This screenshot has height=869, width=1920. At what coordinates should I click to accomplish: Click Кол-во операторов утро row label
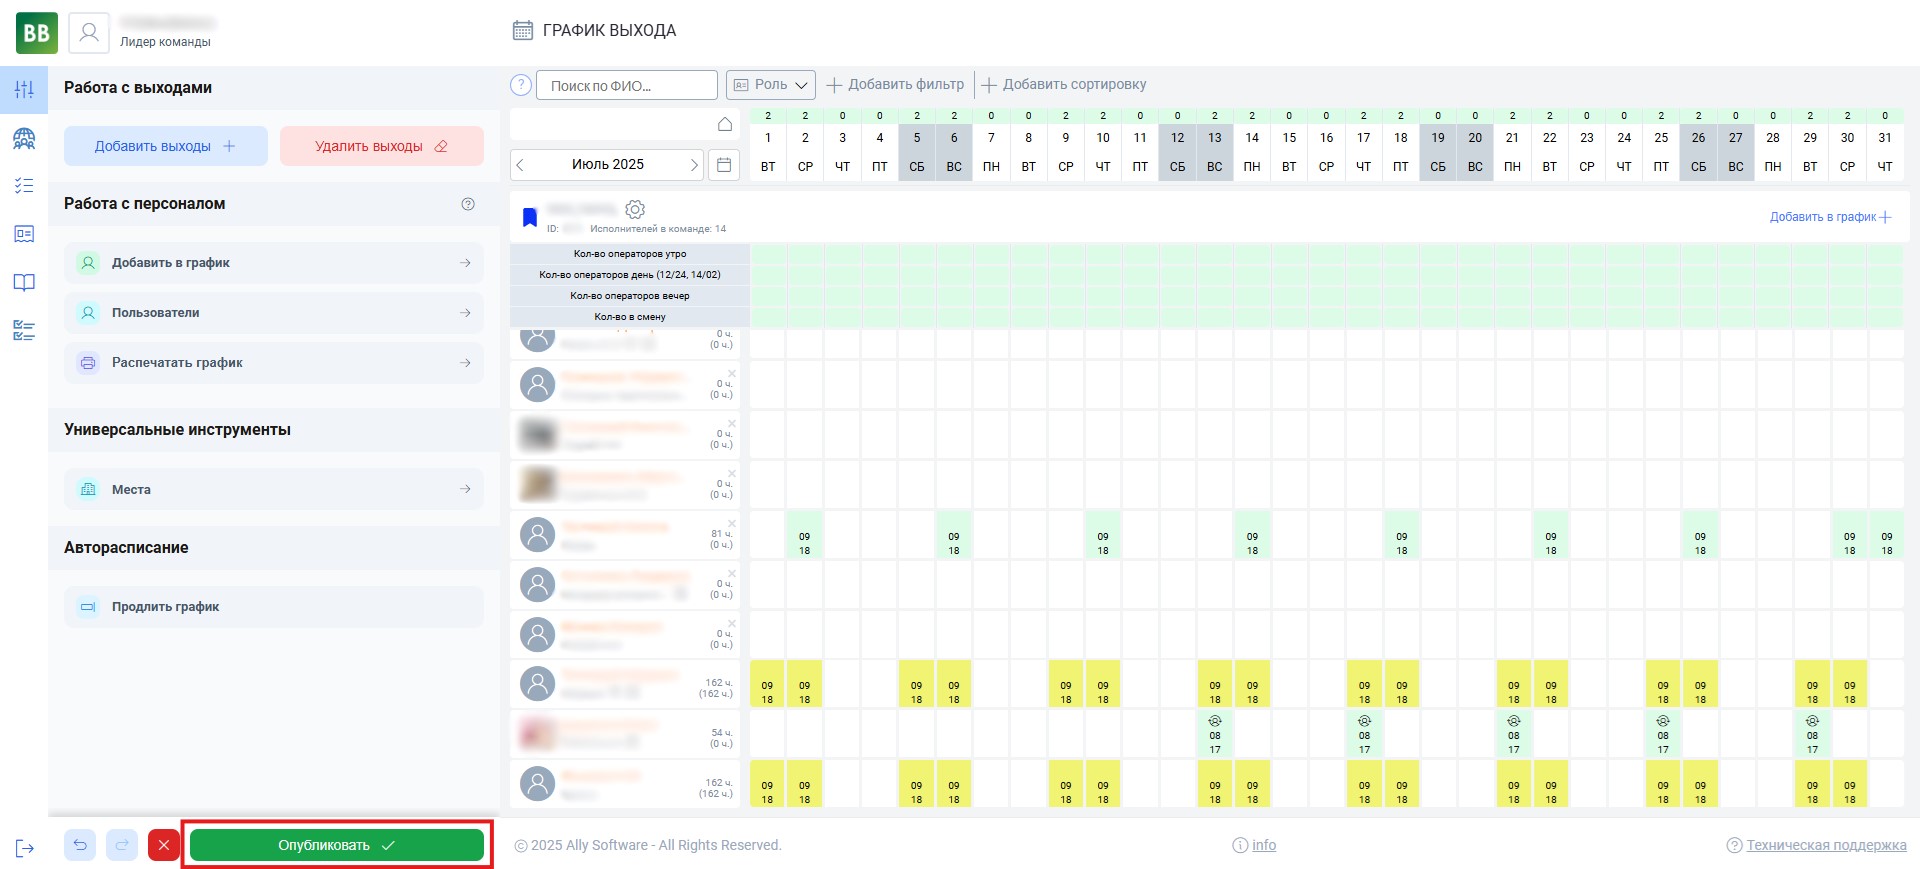click(630, 254)
